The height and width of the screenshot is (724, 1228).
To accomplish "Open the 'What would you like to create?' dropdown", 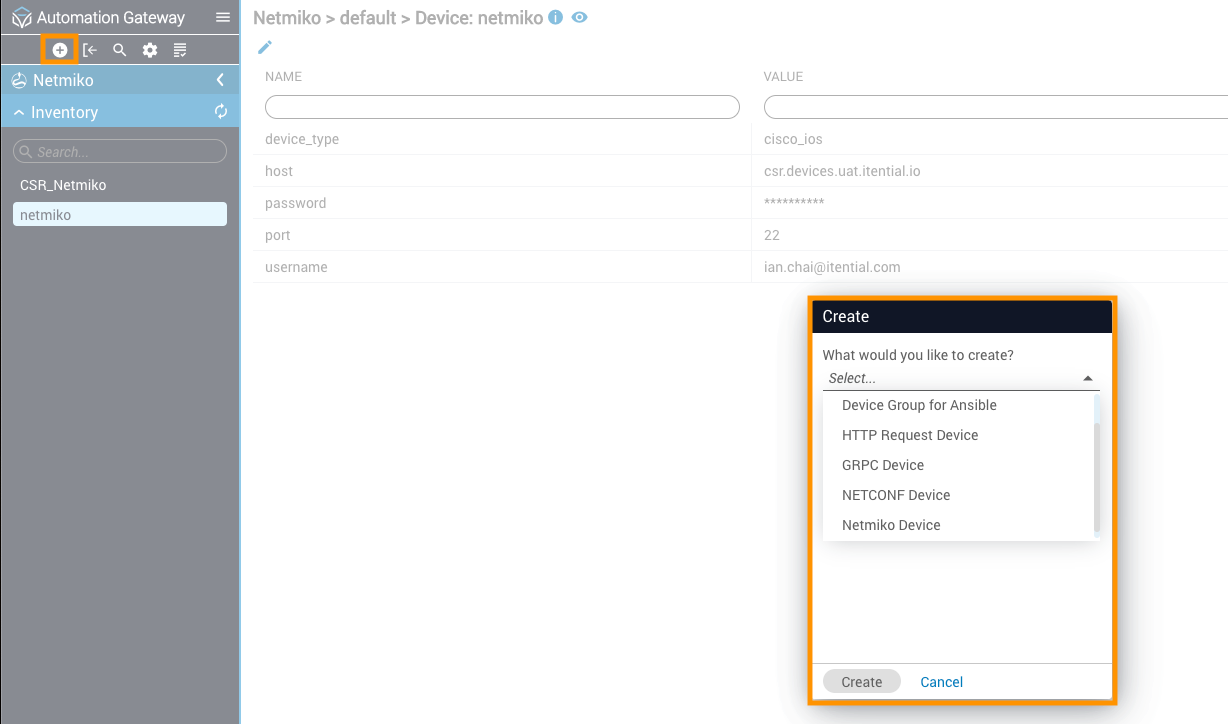I will pos(960,379).
